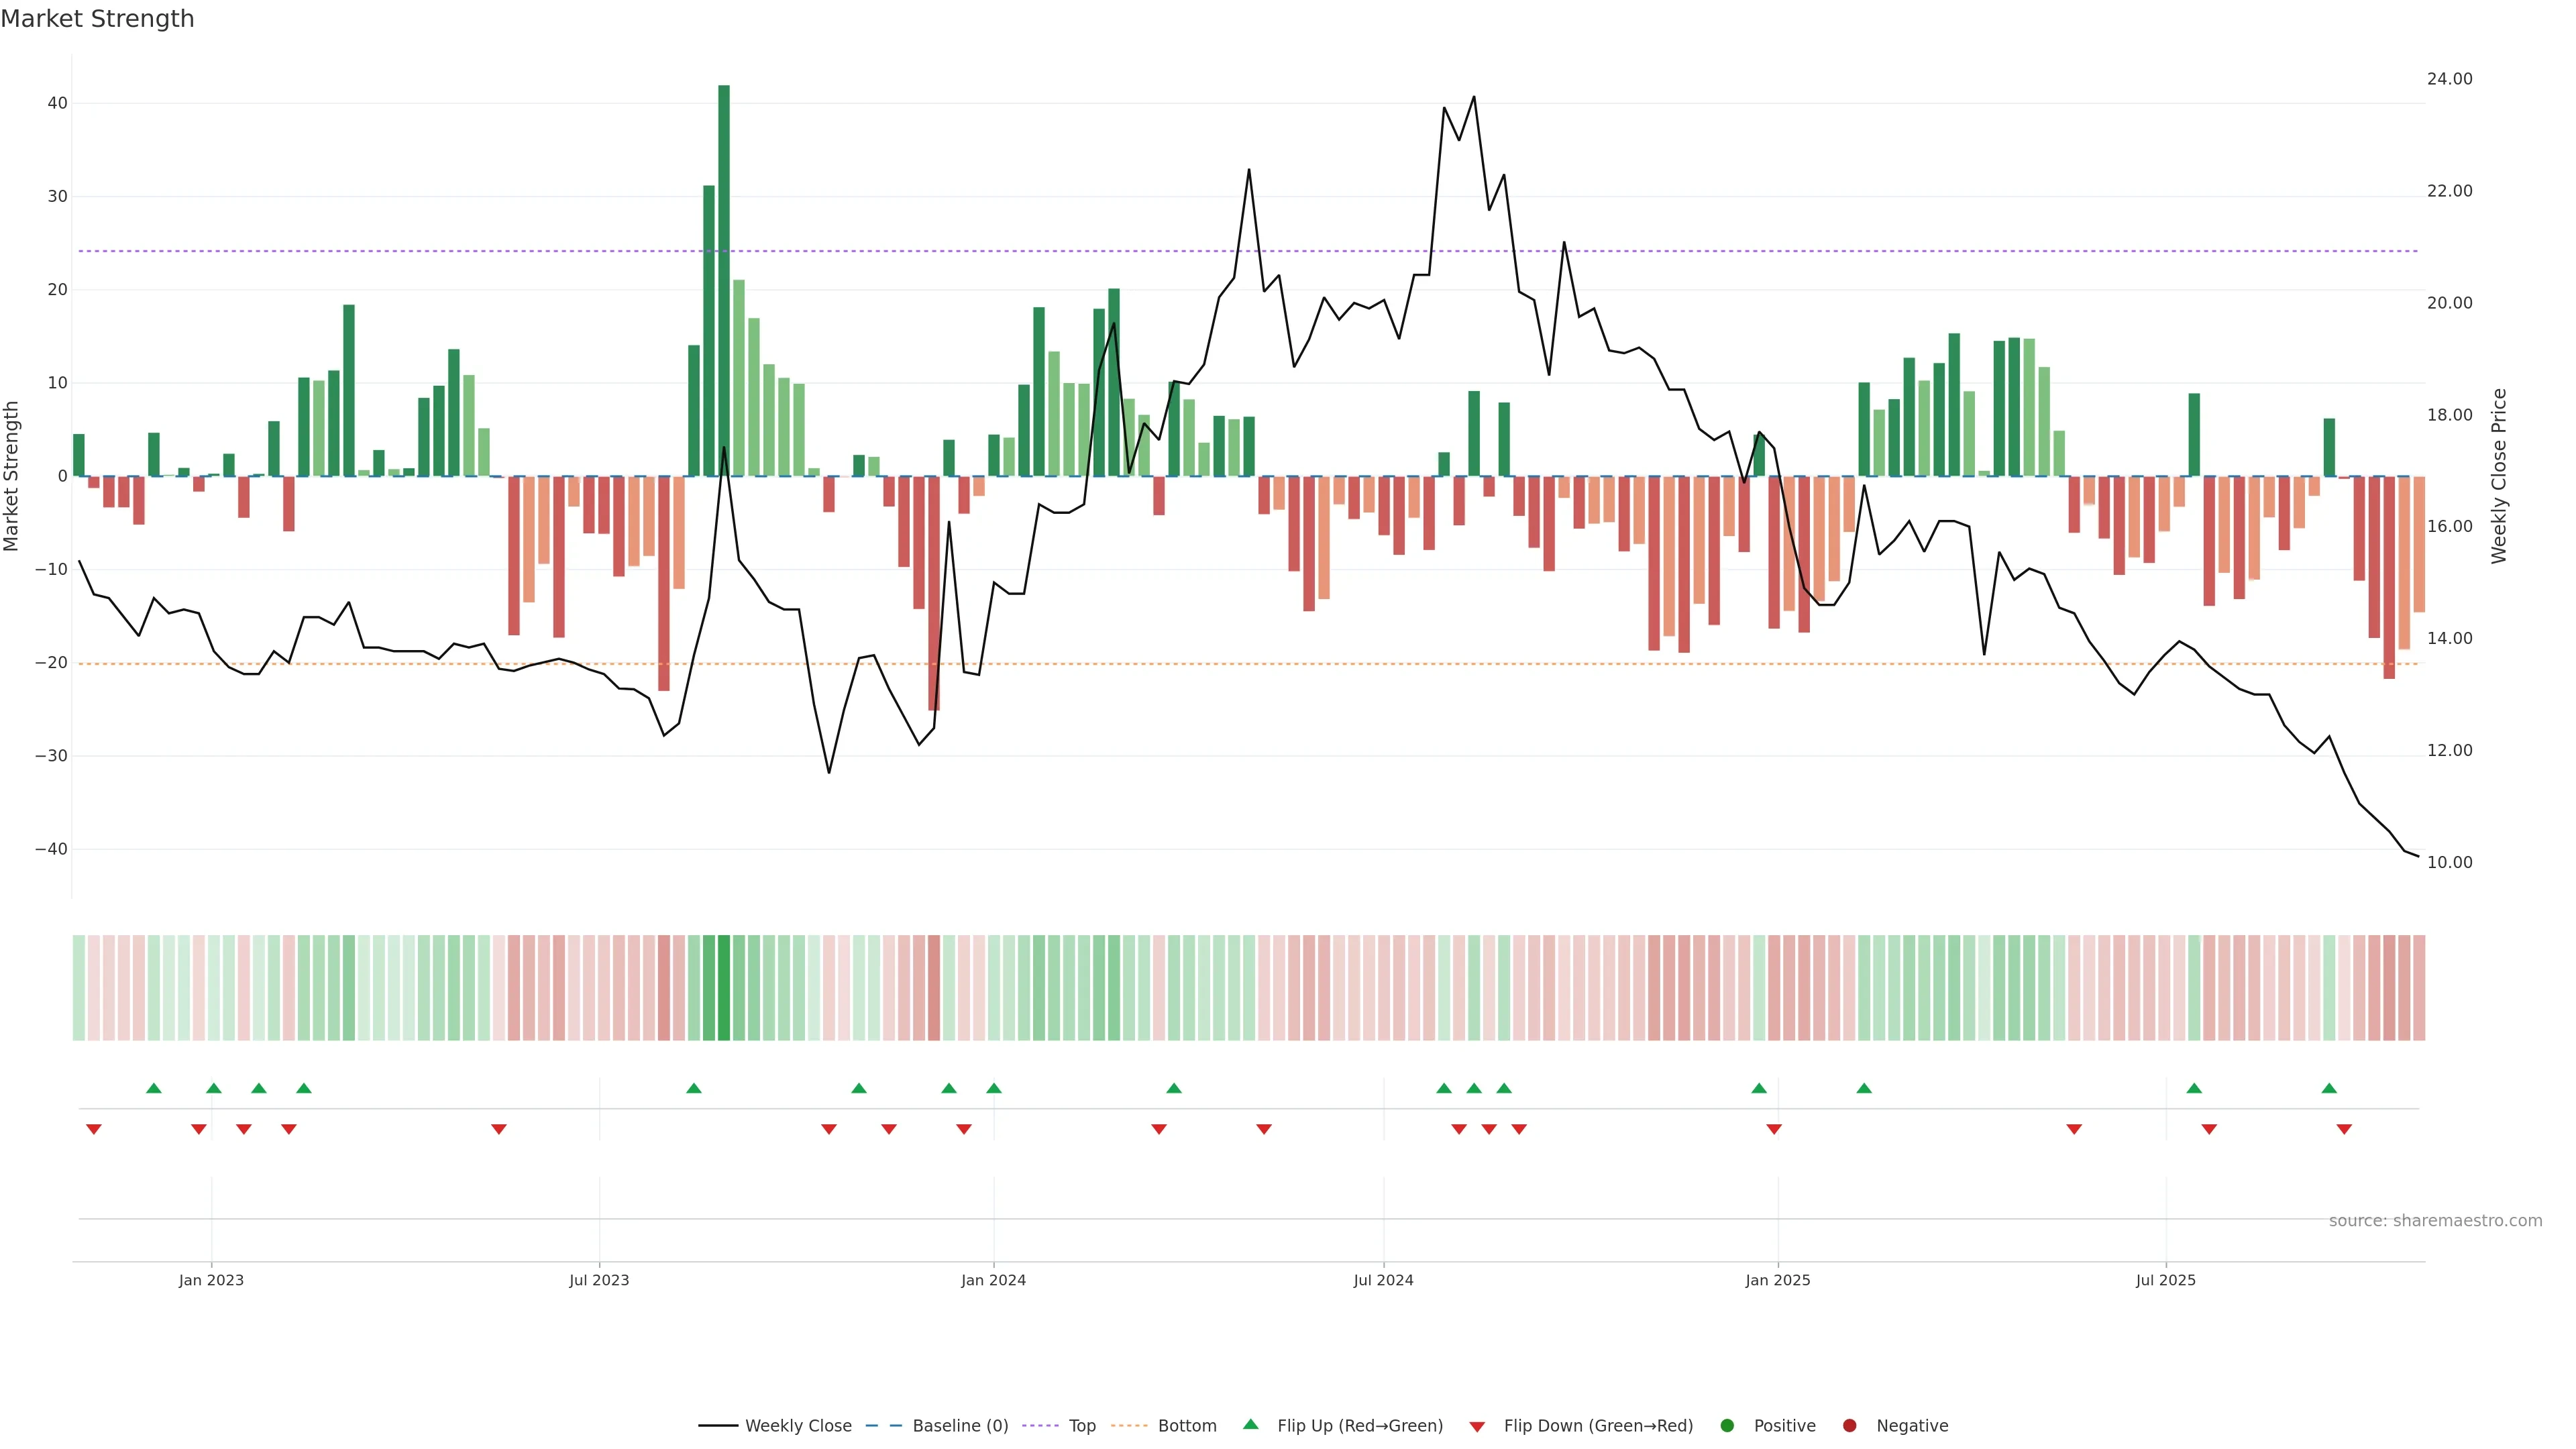Click the Flip Up green triangle legend icon
Image resolution: width=2576 pixels, height=1449 pixels.
1250,1424
